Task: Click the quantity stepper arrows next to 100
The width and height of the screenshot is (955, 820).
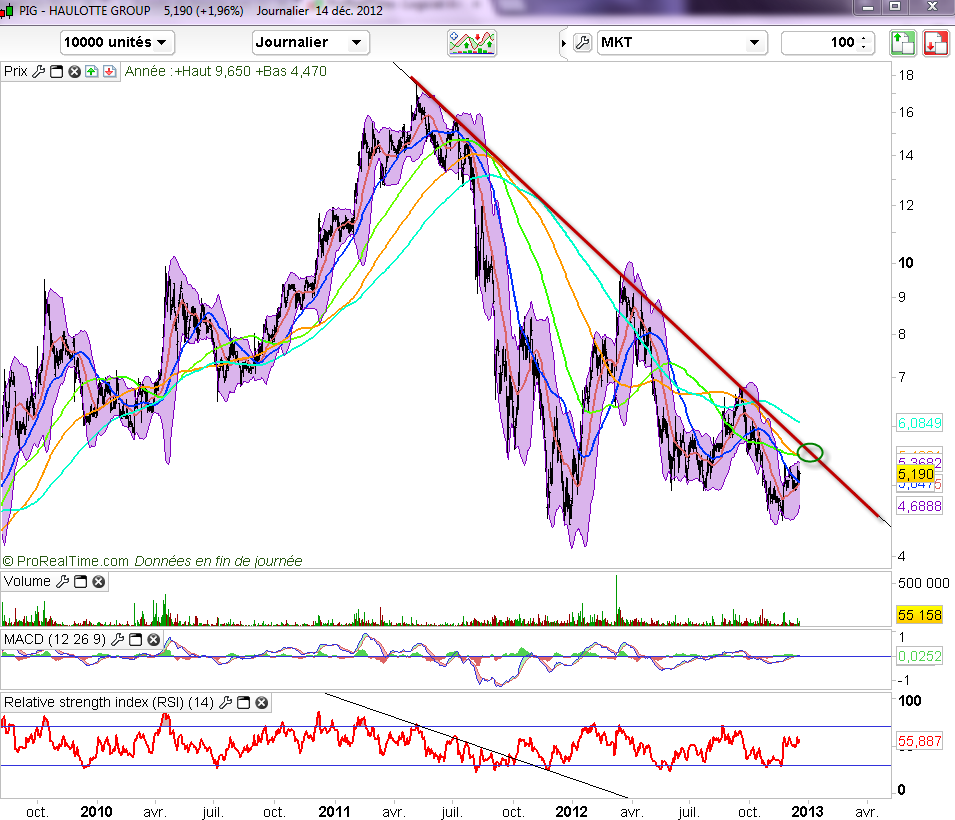Action: point(864,43)
